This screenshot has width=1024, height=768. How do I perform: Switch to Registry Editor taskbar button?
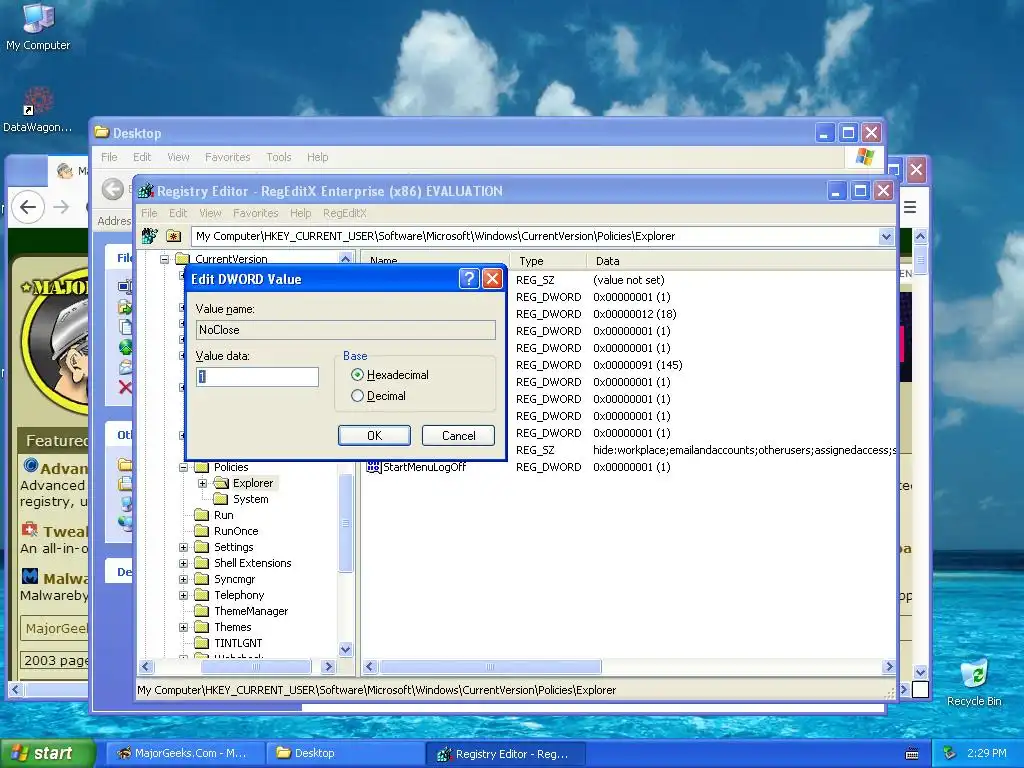[506, 754]
